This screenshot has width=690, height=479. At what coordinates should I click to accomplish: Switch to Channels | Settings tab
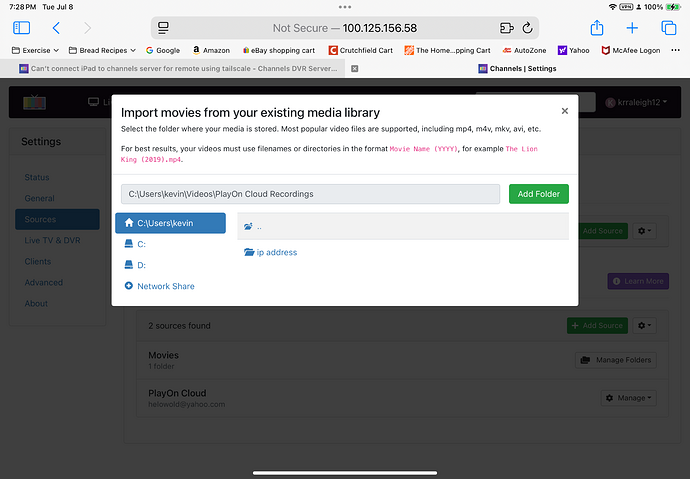tap(516, 68)
